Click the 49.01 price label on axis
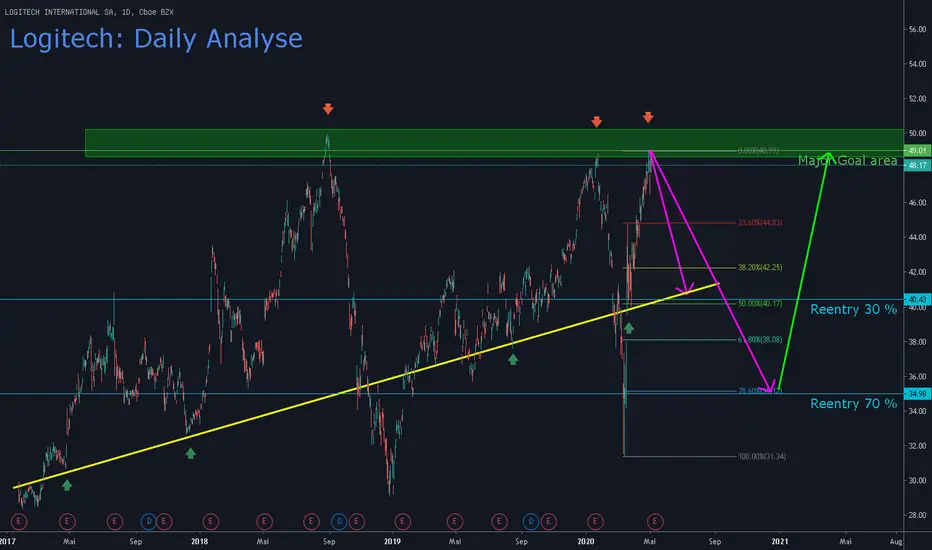932x550 pixels. click(917, 150)
